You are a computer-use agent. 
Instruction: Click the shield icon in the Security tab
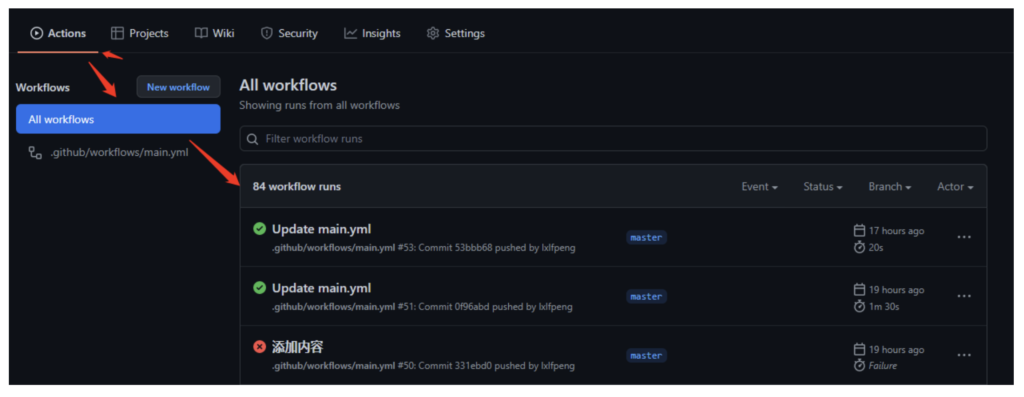coord(266,33)
